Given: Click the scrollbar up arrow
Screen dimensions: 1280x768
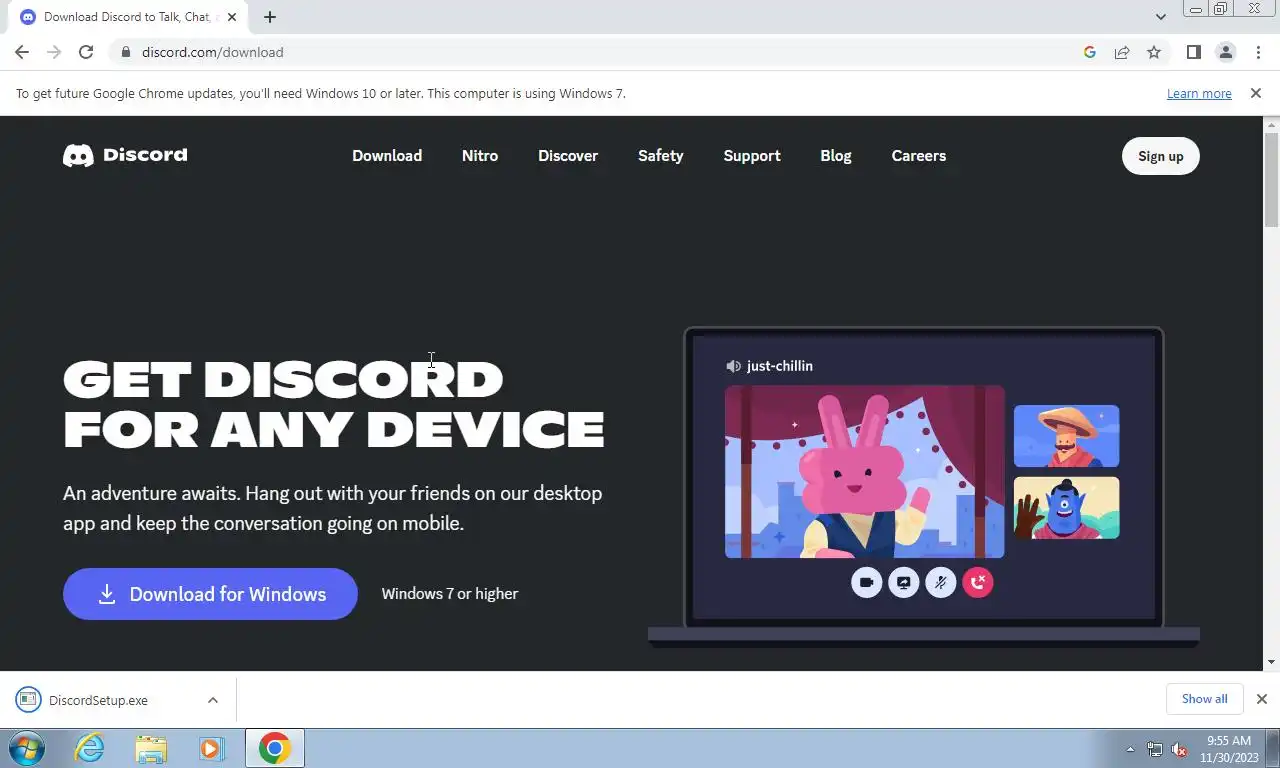Looking at the screenshot, I should coord(1271,124).
